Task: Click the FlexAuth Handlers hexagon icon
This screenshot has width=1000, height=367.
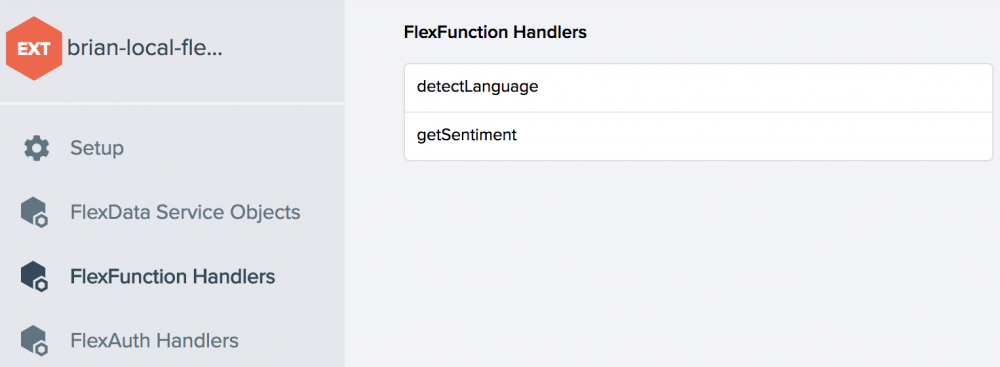Action: point(34,341)
